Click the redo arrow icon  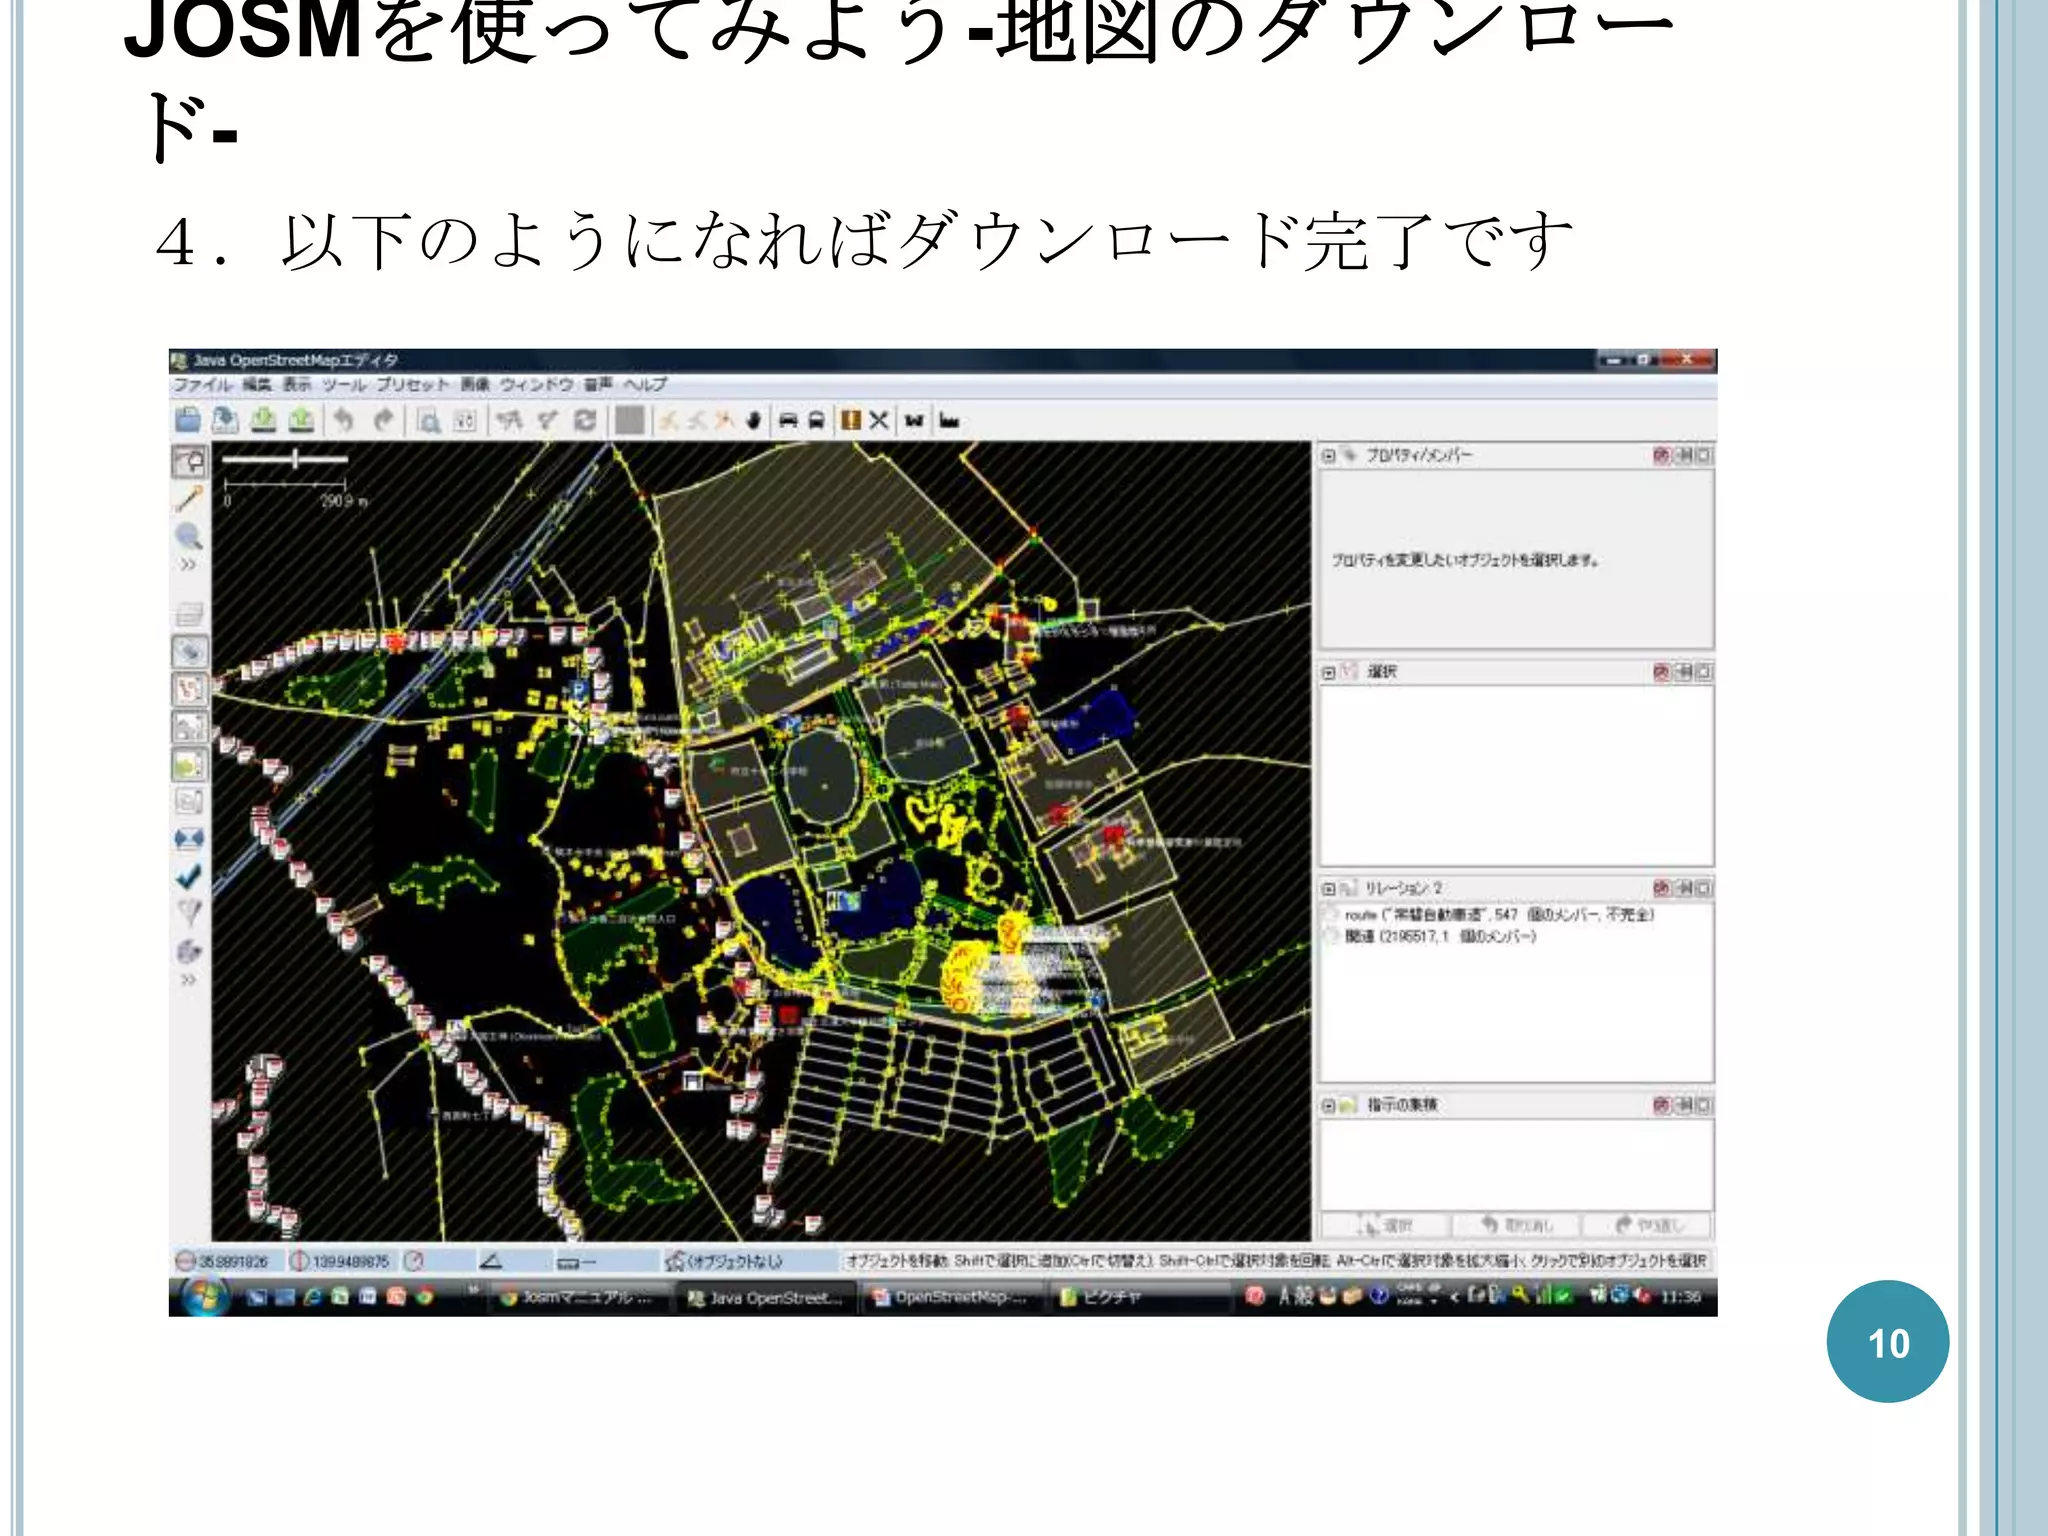click(382, 420)
